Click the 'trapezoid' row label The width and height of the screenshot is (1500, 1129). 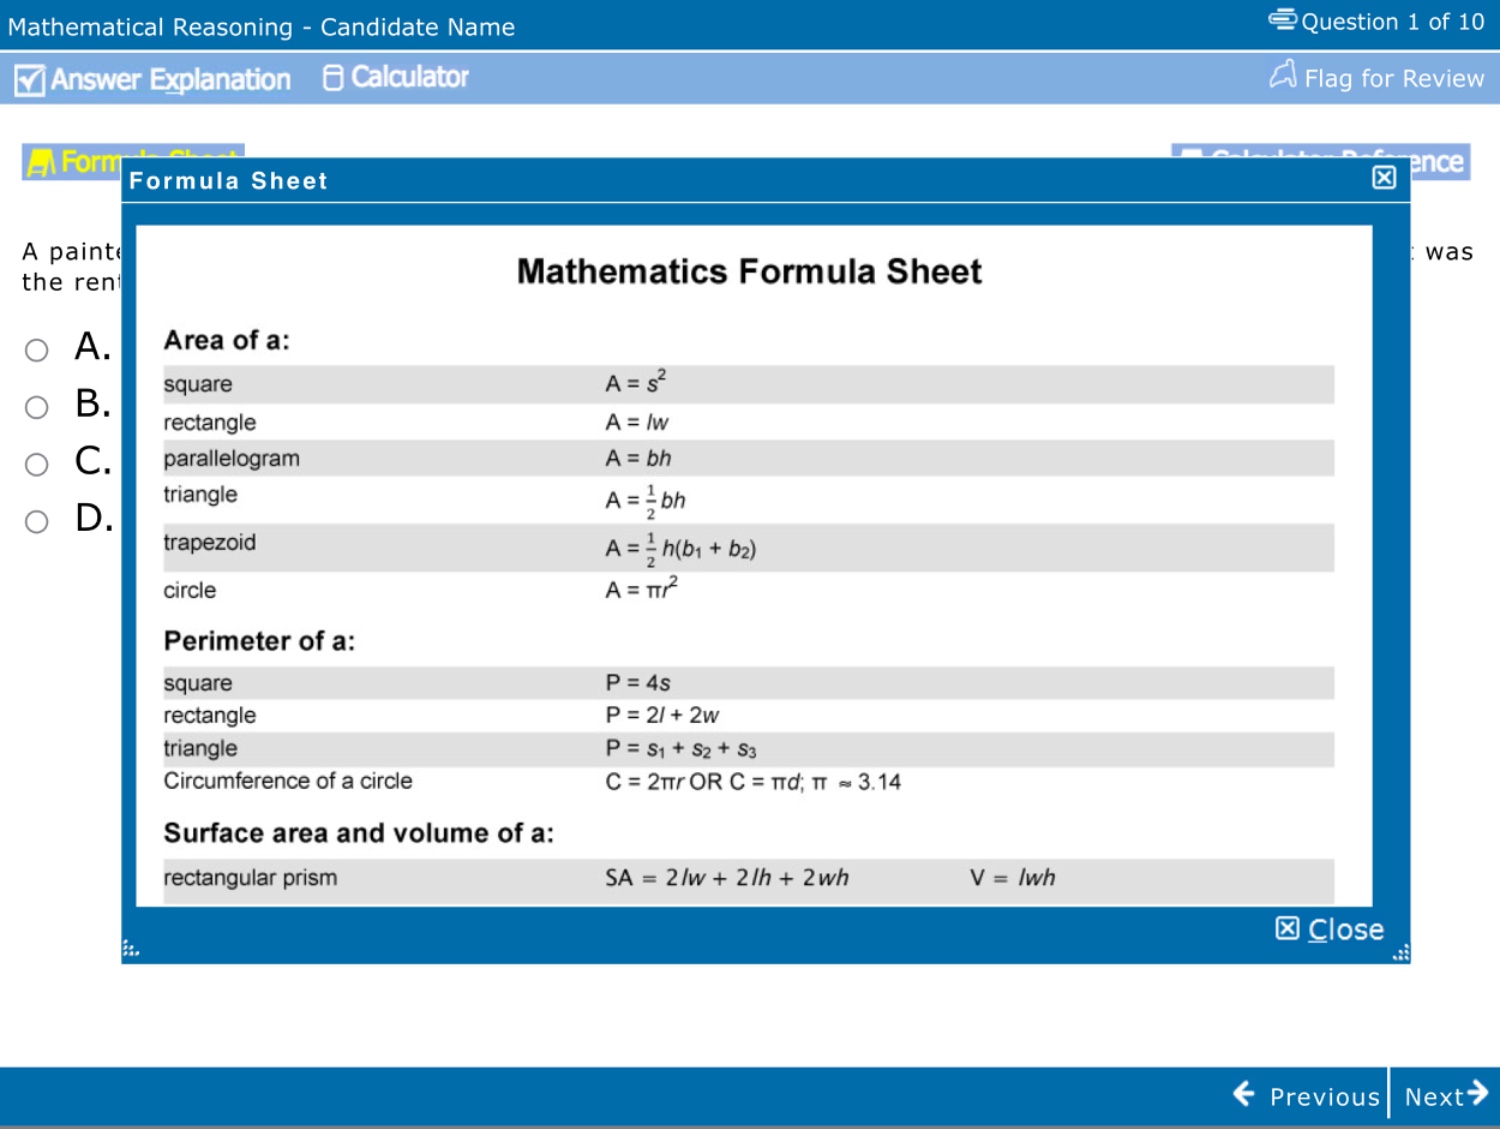pos(209,542)
